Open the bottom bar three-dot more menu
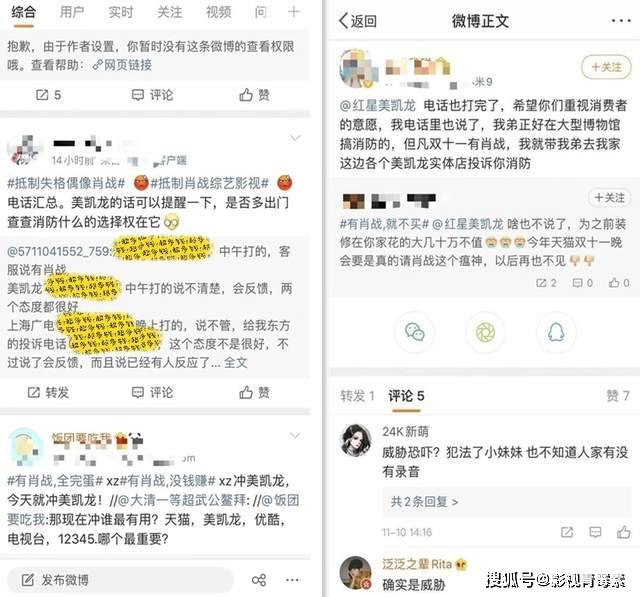 (292, 580)
